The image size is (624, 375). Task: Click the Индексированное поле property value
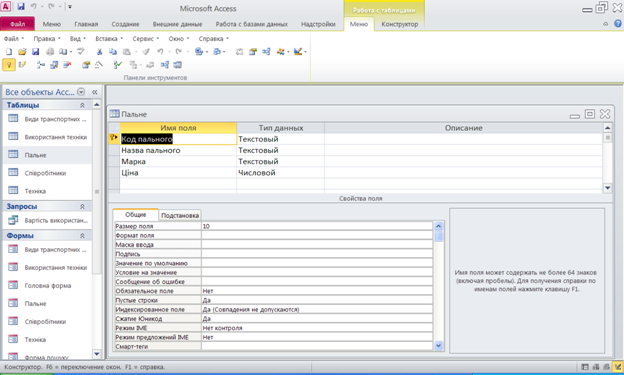point(317,309)
